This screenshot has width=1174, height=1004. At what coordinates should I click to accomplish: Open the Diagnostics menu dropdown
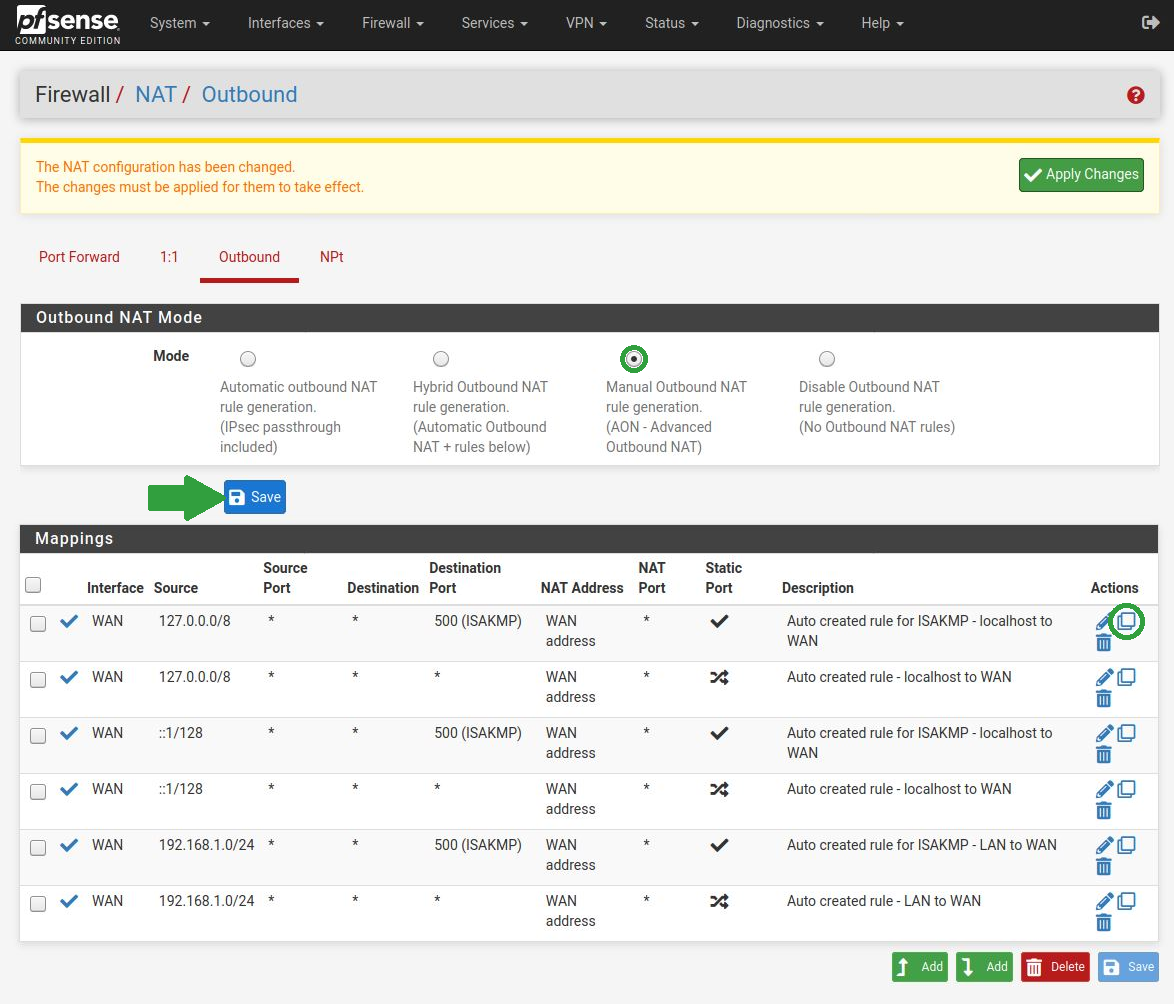tap(780, 23)
